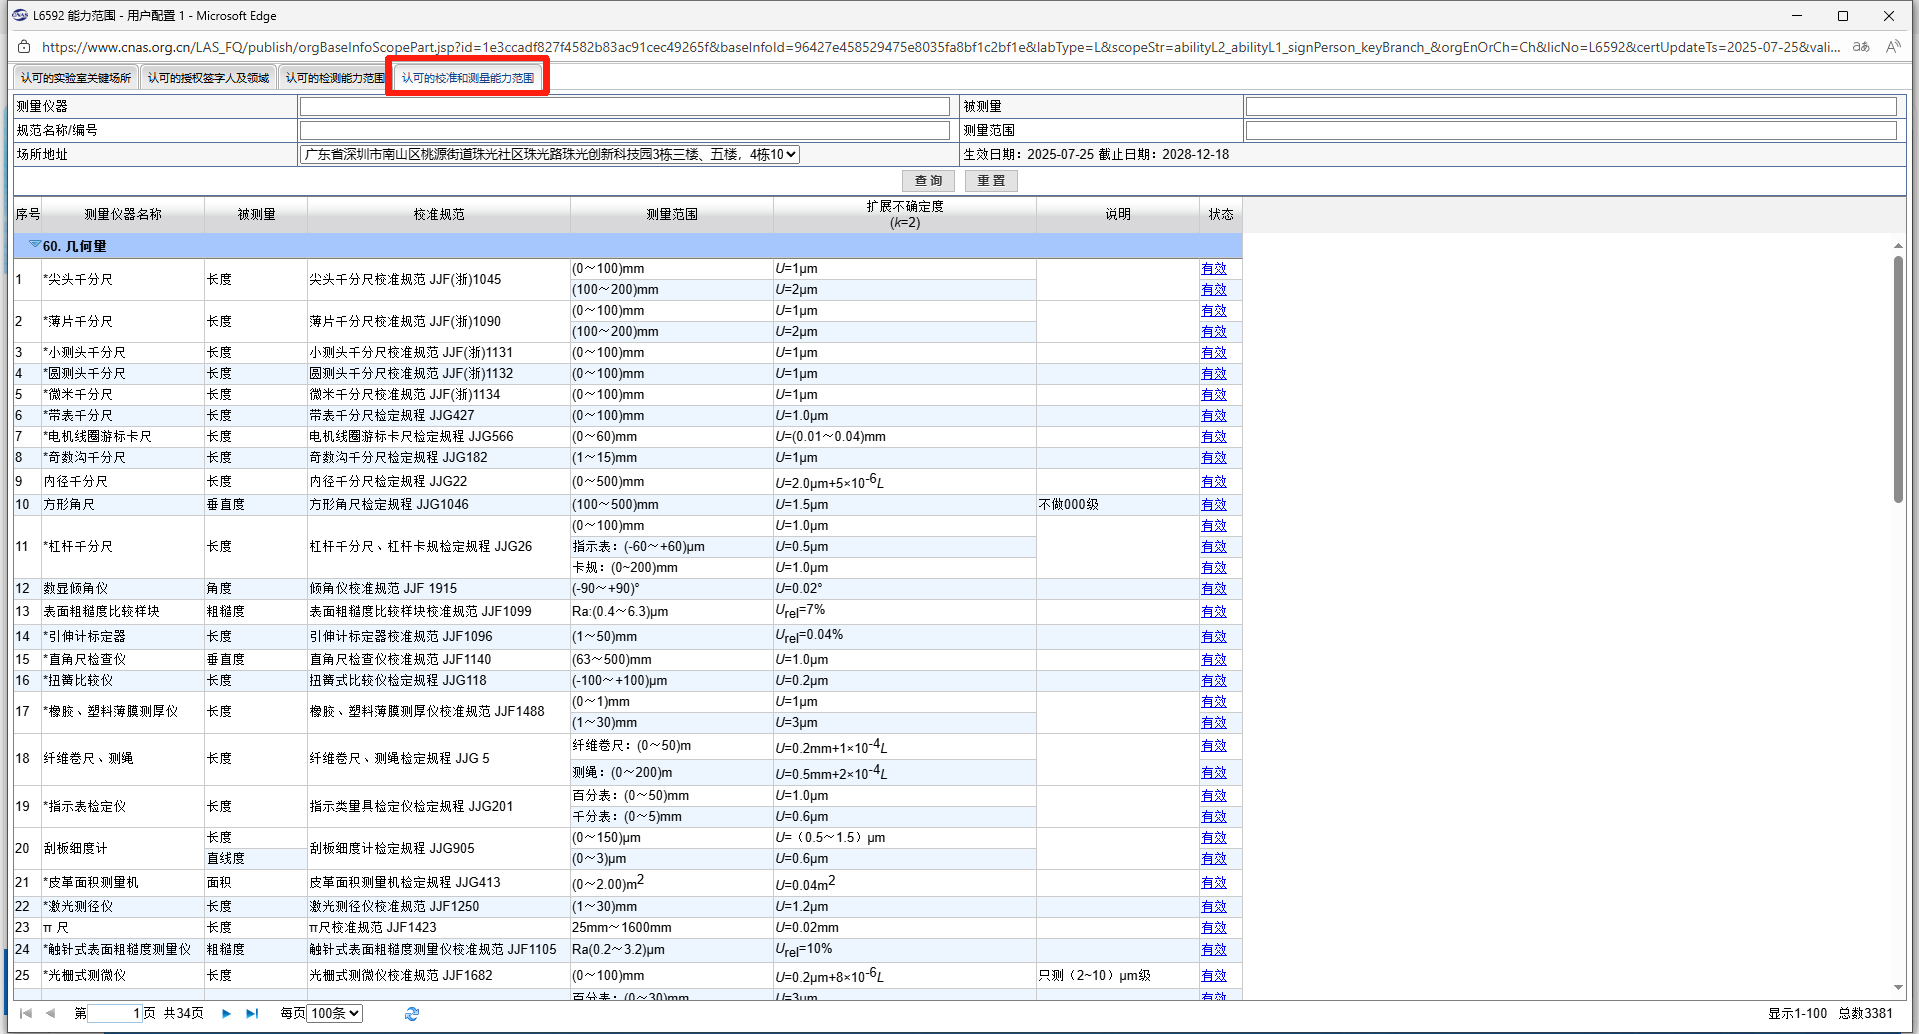1919x1034 pixels.
Task: Click the 查询 search button
Action: (928, 180)
